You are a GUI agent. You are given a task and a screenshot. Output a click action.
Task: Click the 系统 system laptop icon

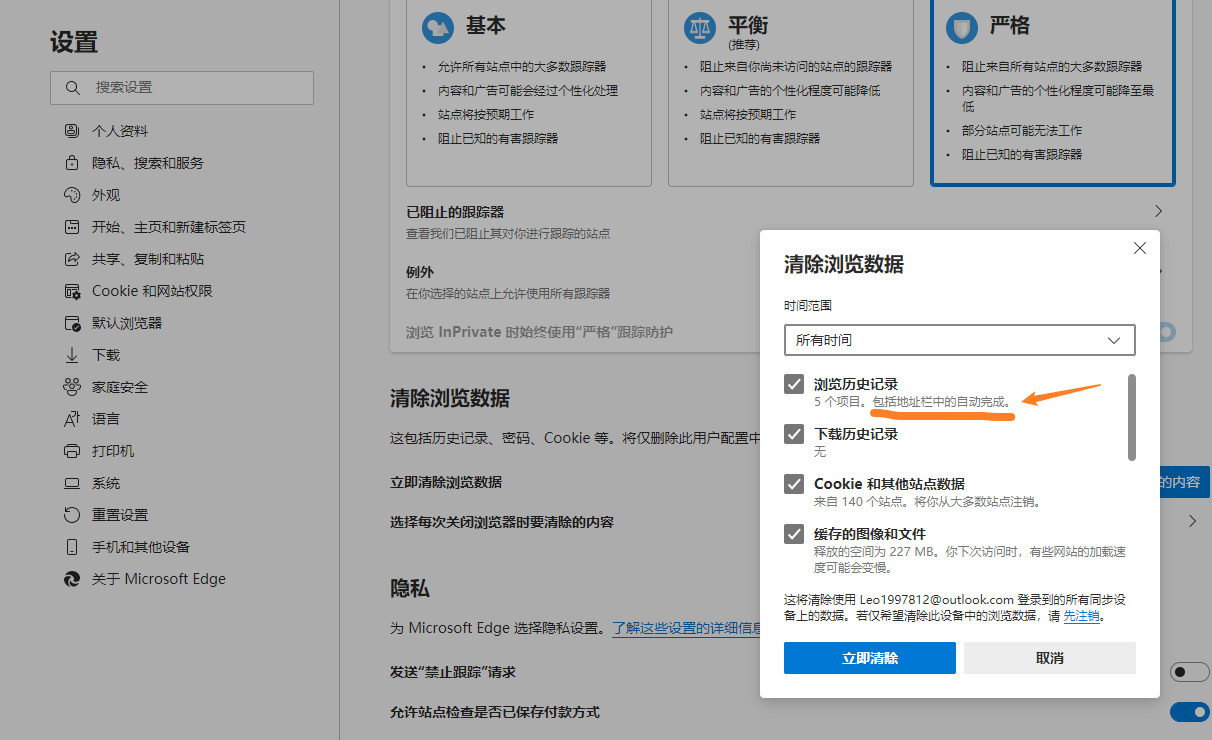[72, 483]
